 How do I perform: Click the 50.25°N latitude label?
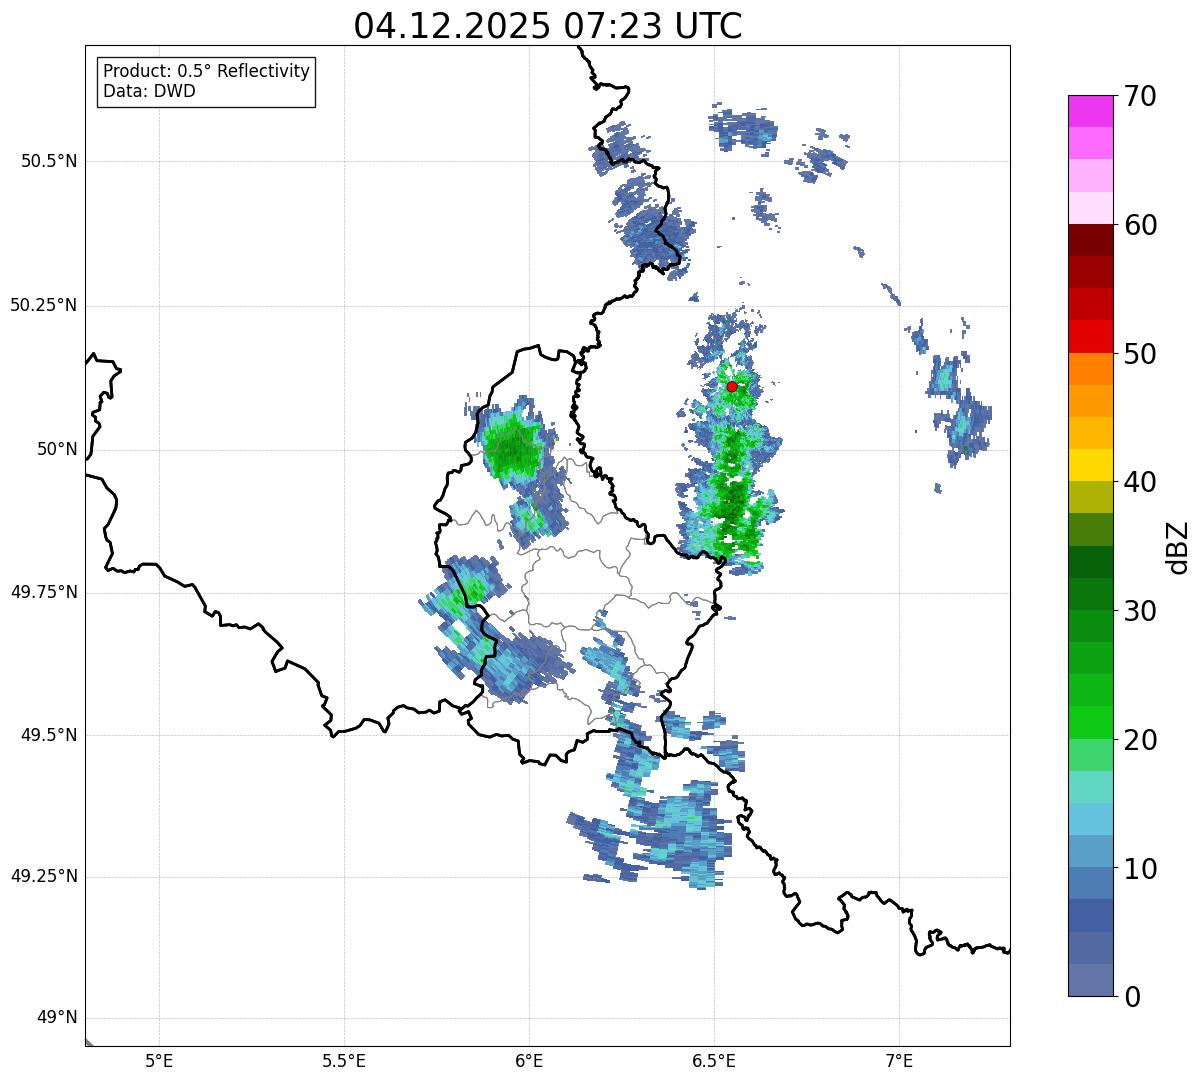click(44, 305)
